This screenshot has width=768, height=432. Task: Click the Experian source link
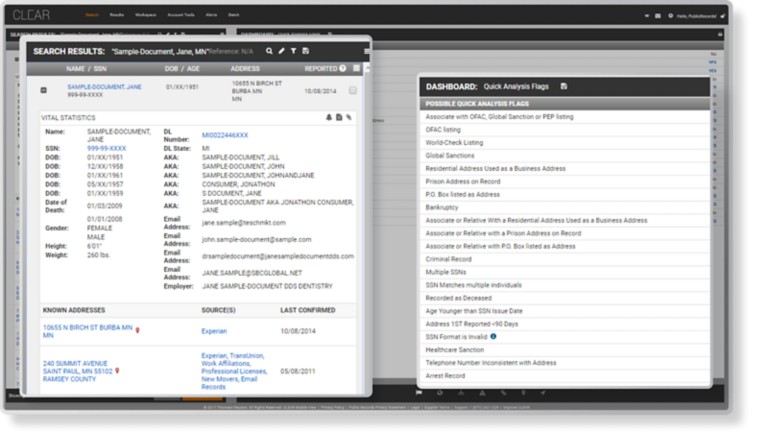click(x=214, y=331)
